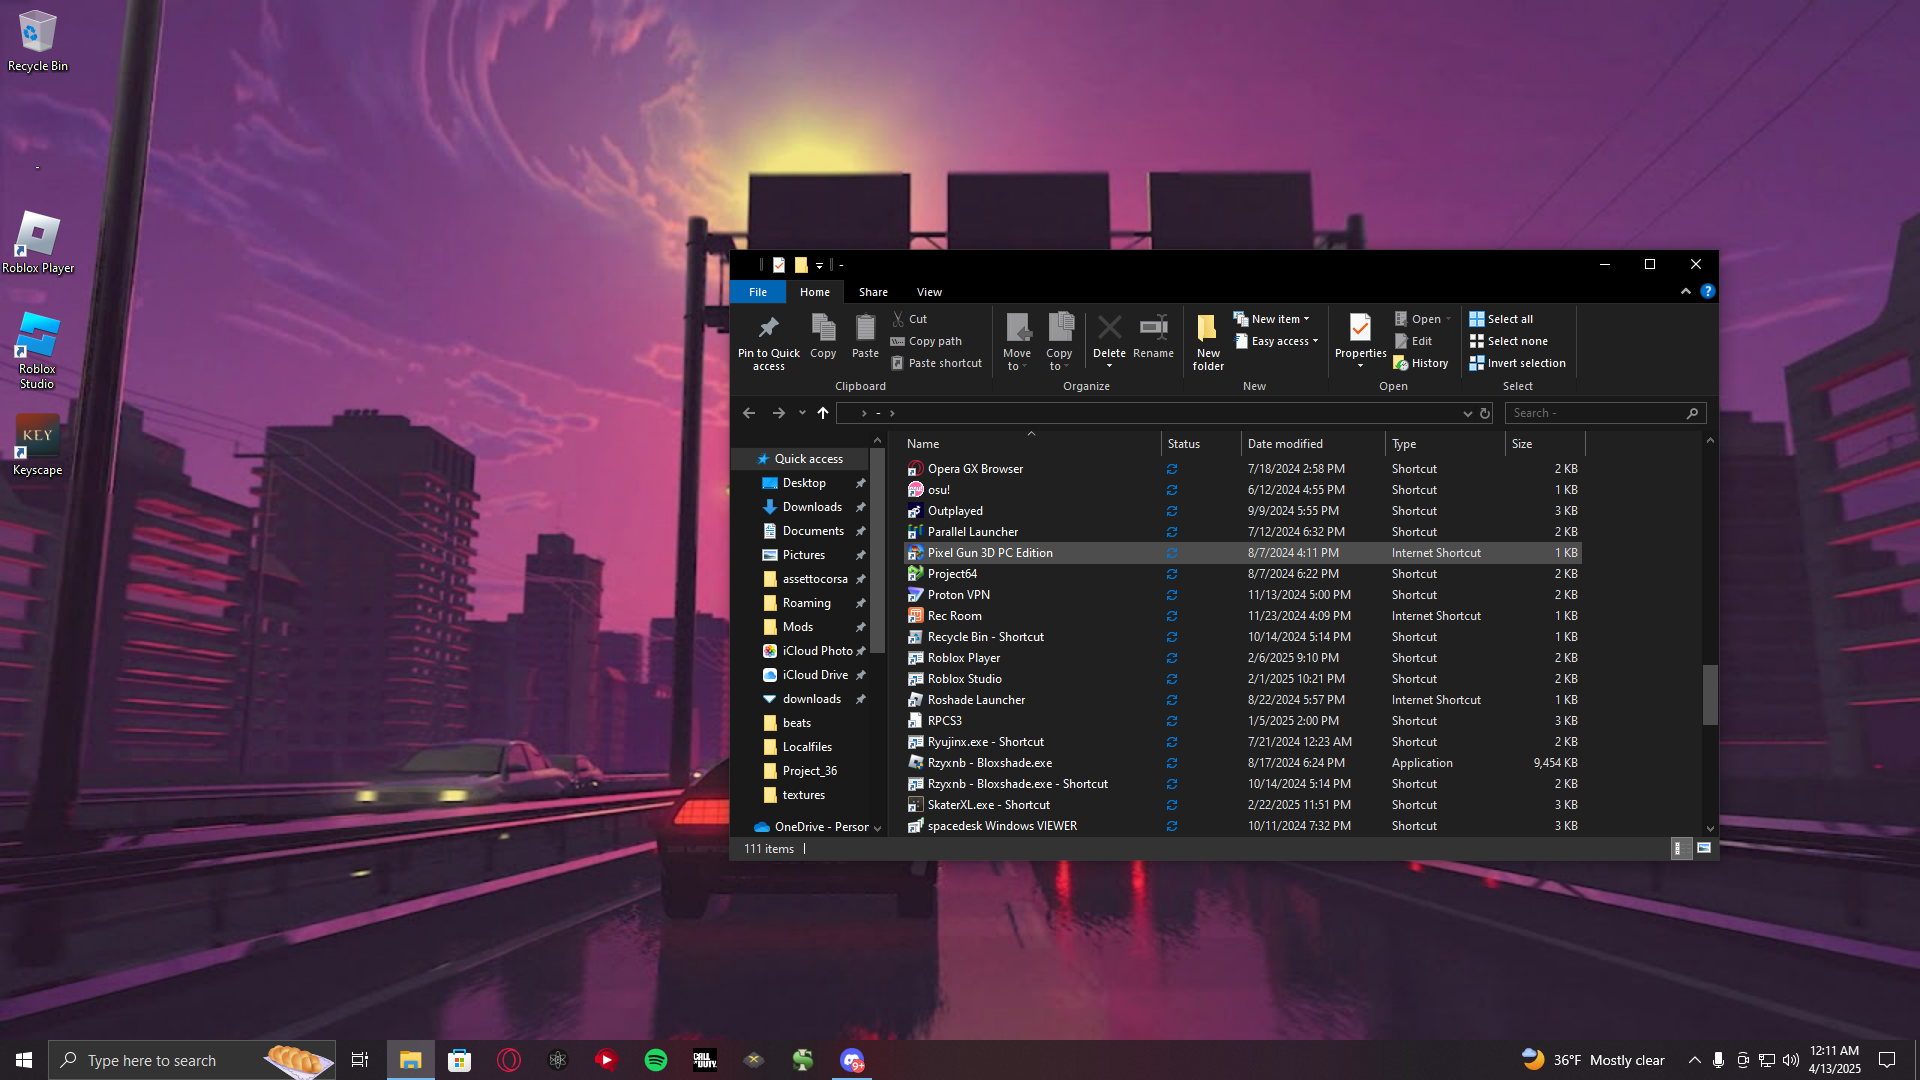Open Discord from the taskbar
The image size is (1920, 1080).
pos(852,1060)
